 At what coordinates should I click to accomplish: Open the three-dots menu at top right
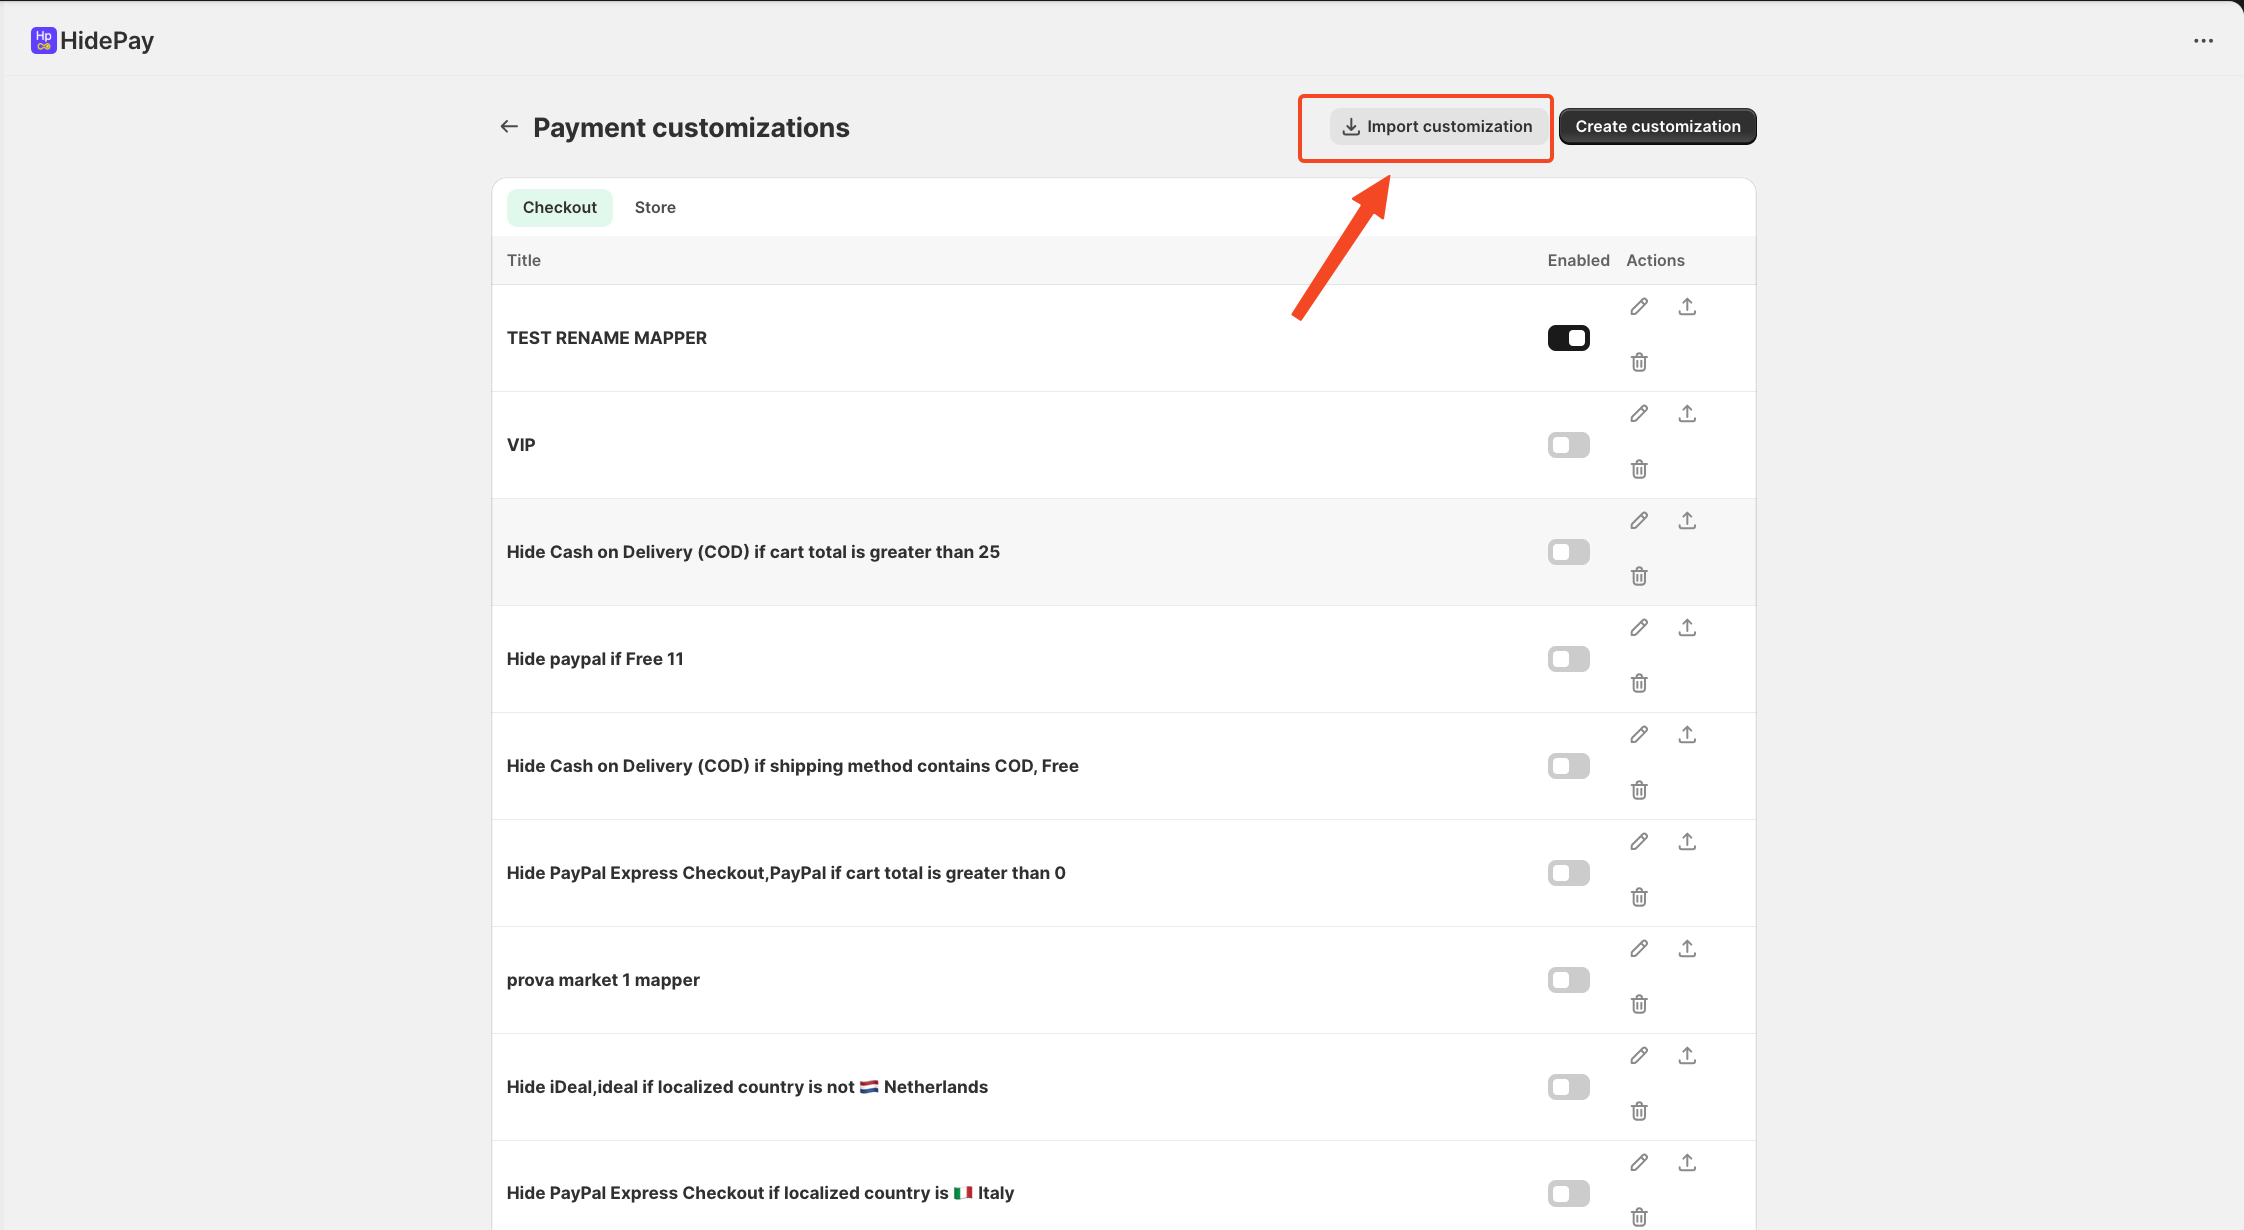2203,41
